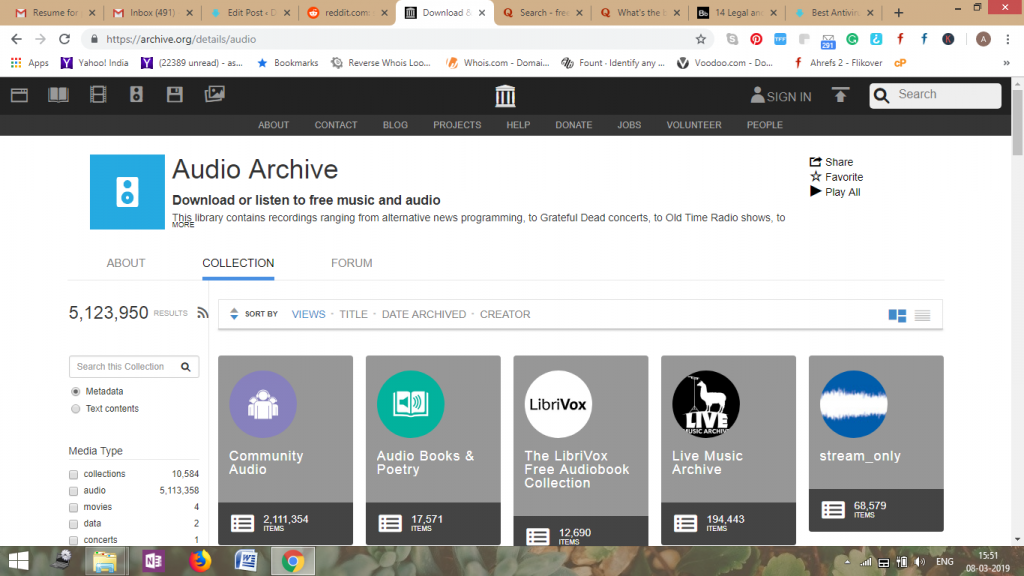This screenshot has width=1024, height=576.
Task: Click the top-right Search box
Action: click(x=935, y=95)
